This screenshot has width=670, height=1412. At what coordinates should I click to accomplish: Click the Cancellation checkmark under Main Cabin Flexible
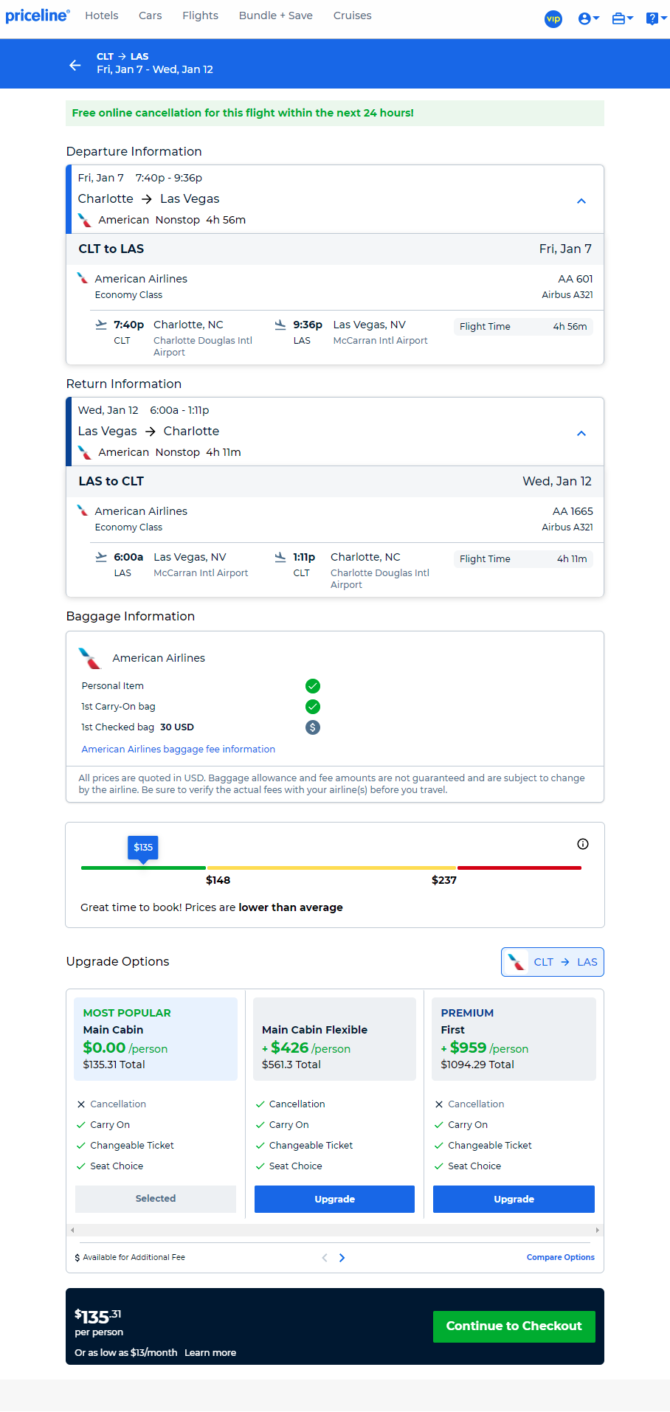click(260, 1104)
